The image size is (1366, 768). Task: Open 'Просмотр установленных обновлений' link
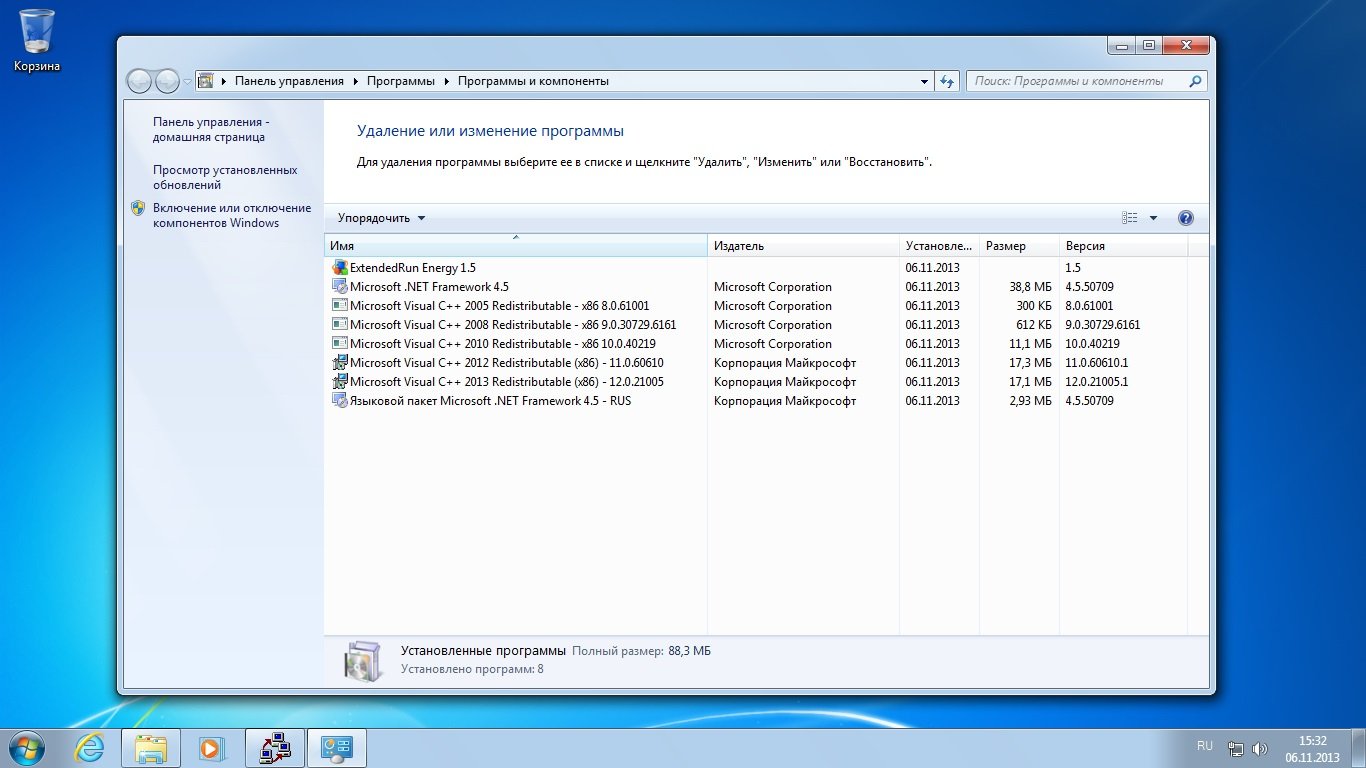[225, 177]
